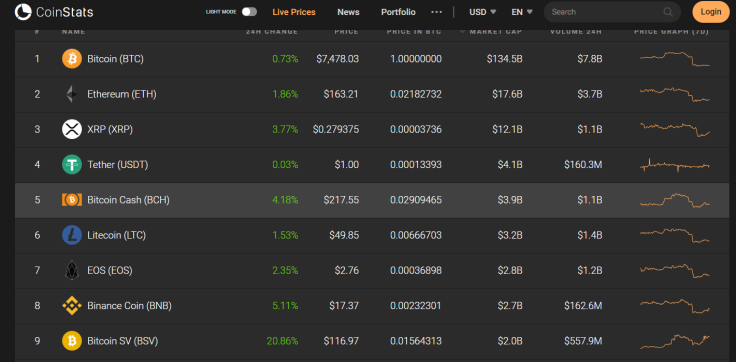Click the Ethereum (ETH) coin icon

coord(72,94)
